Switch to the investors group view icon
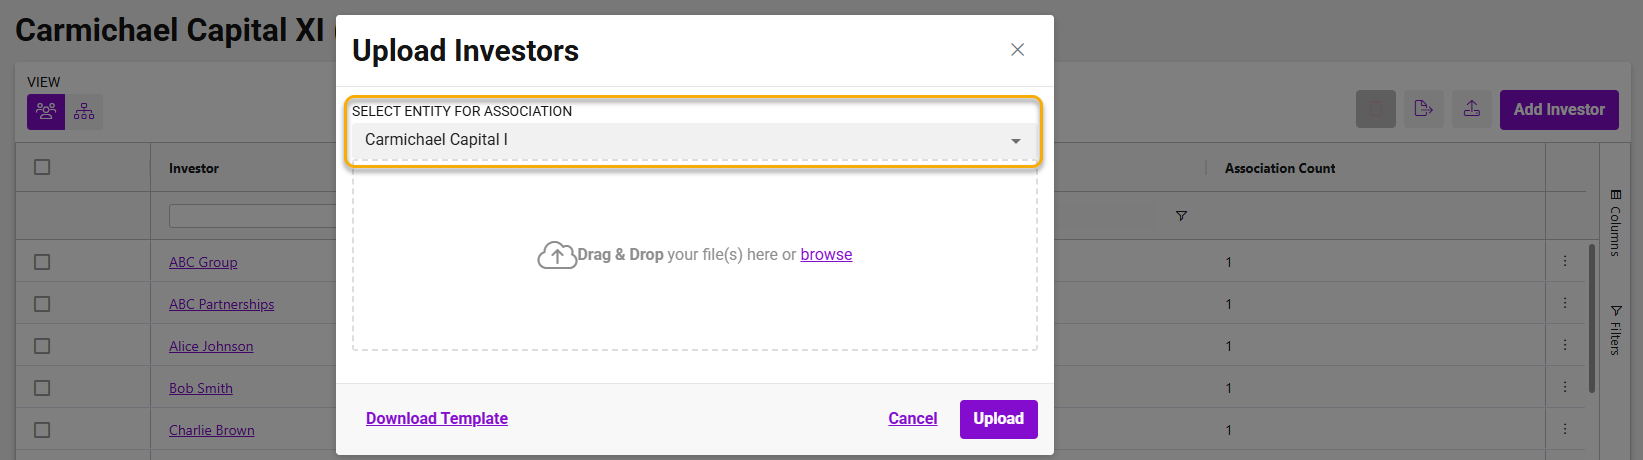 (x=46, y=111)
